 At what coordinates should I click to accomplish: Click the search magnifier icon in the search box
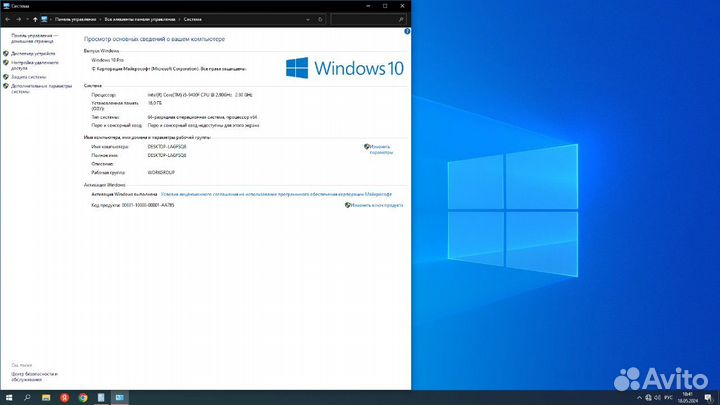pos(401,19)
